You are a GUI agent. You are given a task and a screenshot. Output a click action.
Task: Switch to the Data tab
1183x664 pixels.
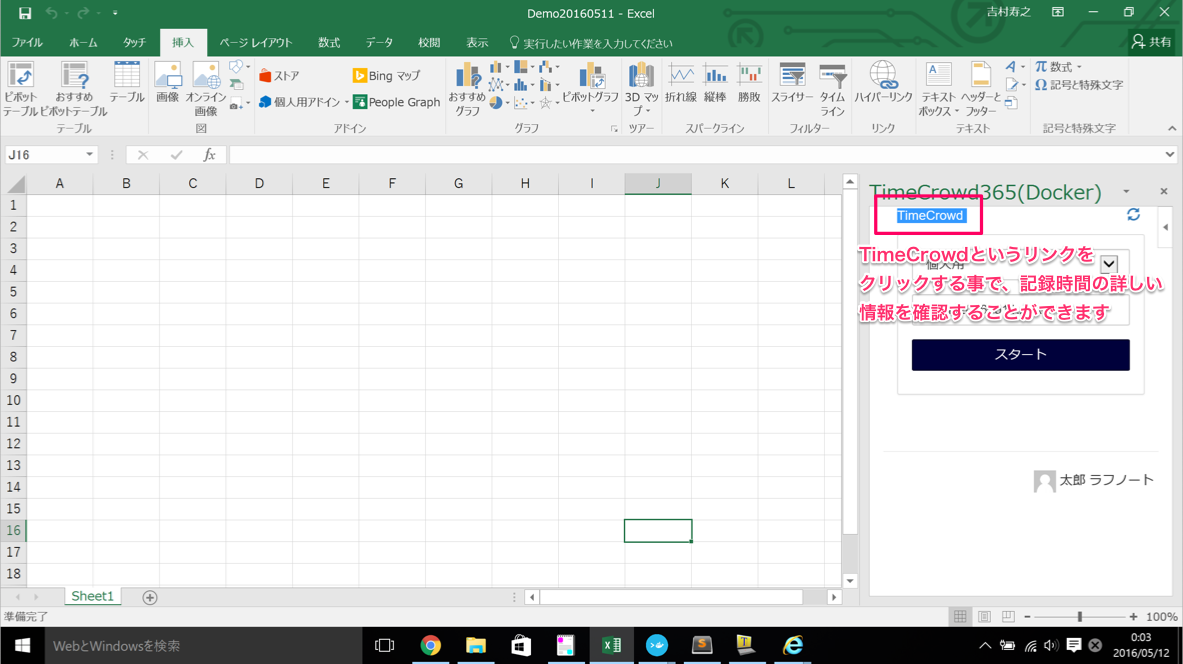[x=379, y=43]
